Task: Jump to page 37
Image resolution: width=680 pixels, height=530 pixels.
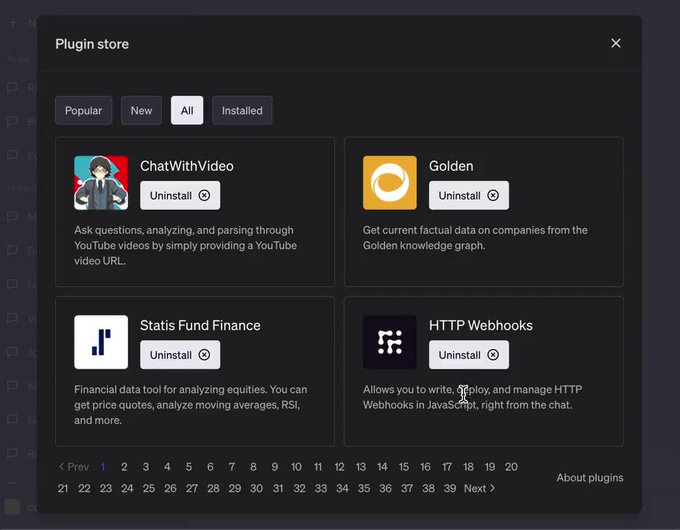Action: click(407, 488)
